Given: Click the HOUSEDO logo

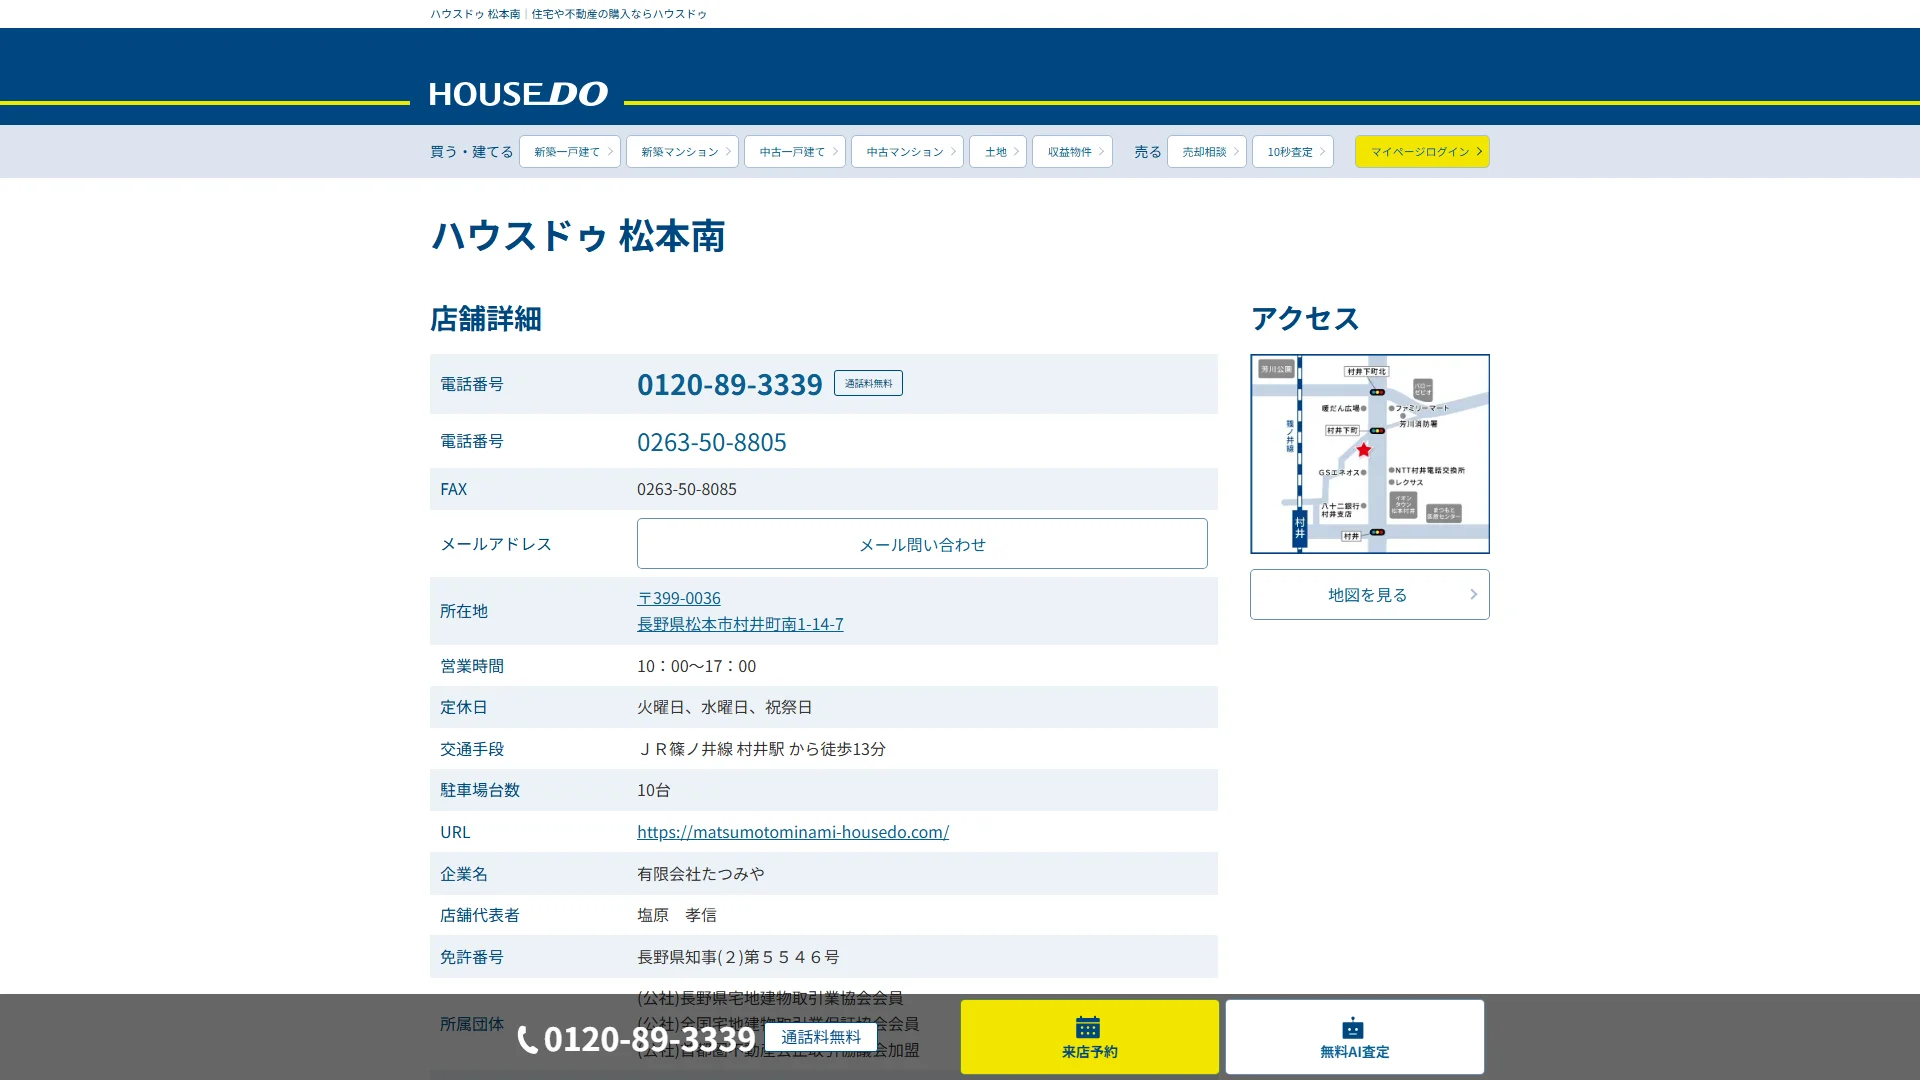Looking at the screenshot, I should 518,94.
